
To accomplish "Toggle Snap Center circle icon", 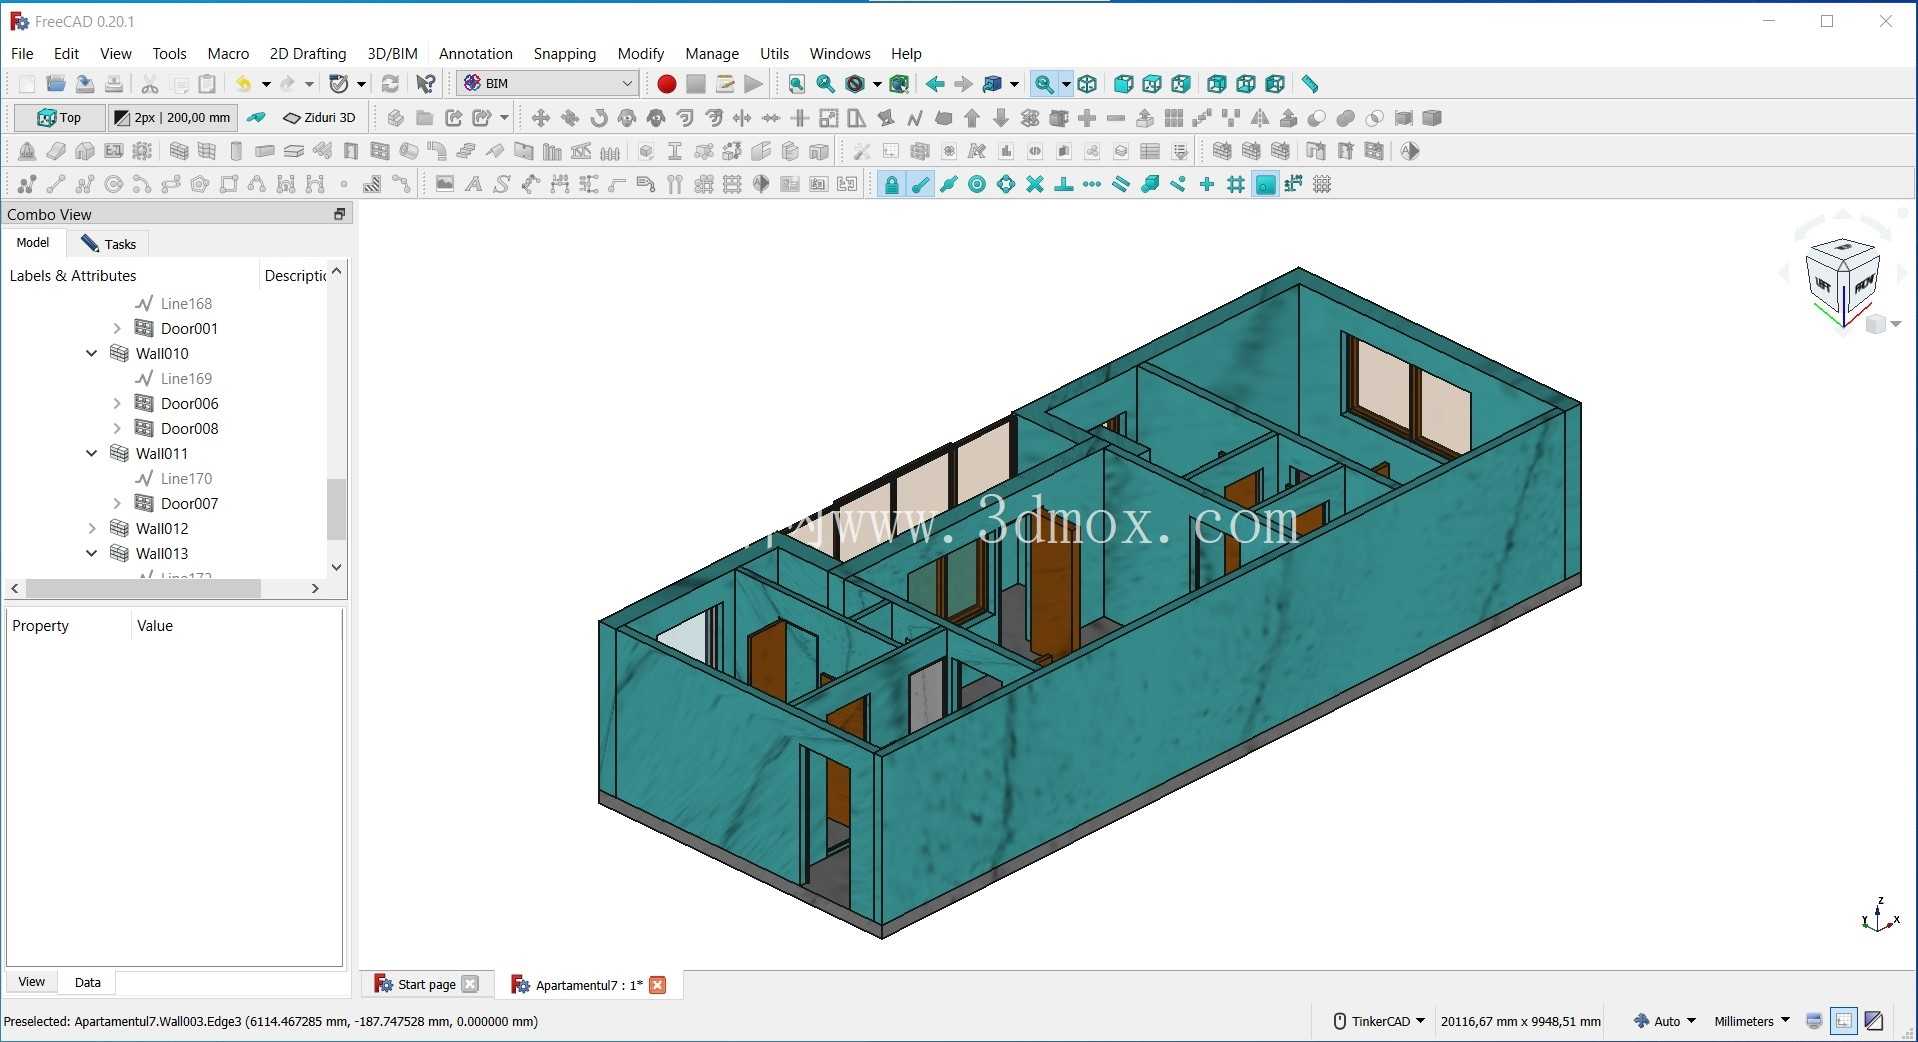I will pyautogui.click(x=977, y=184).
